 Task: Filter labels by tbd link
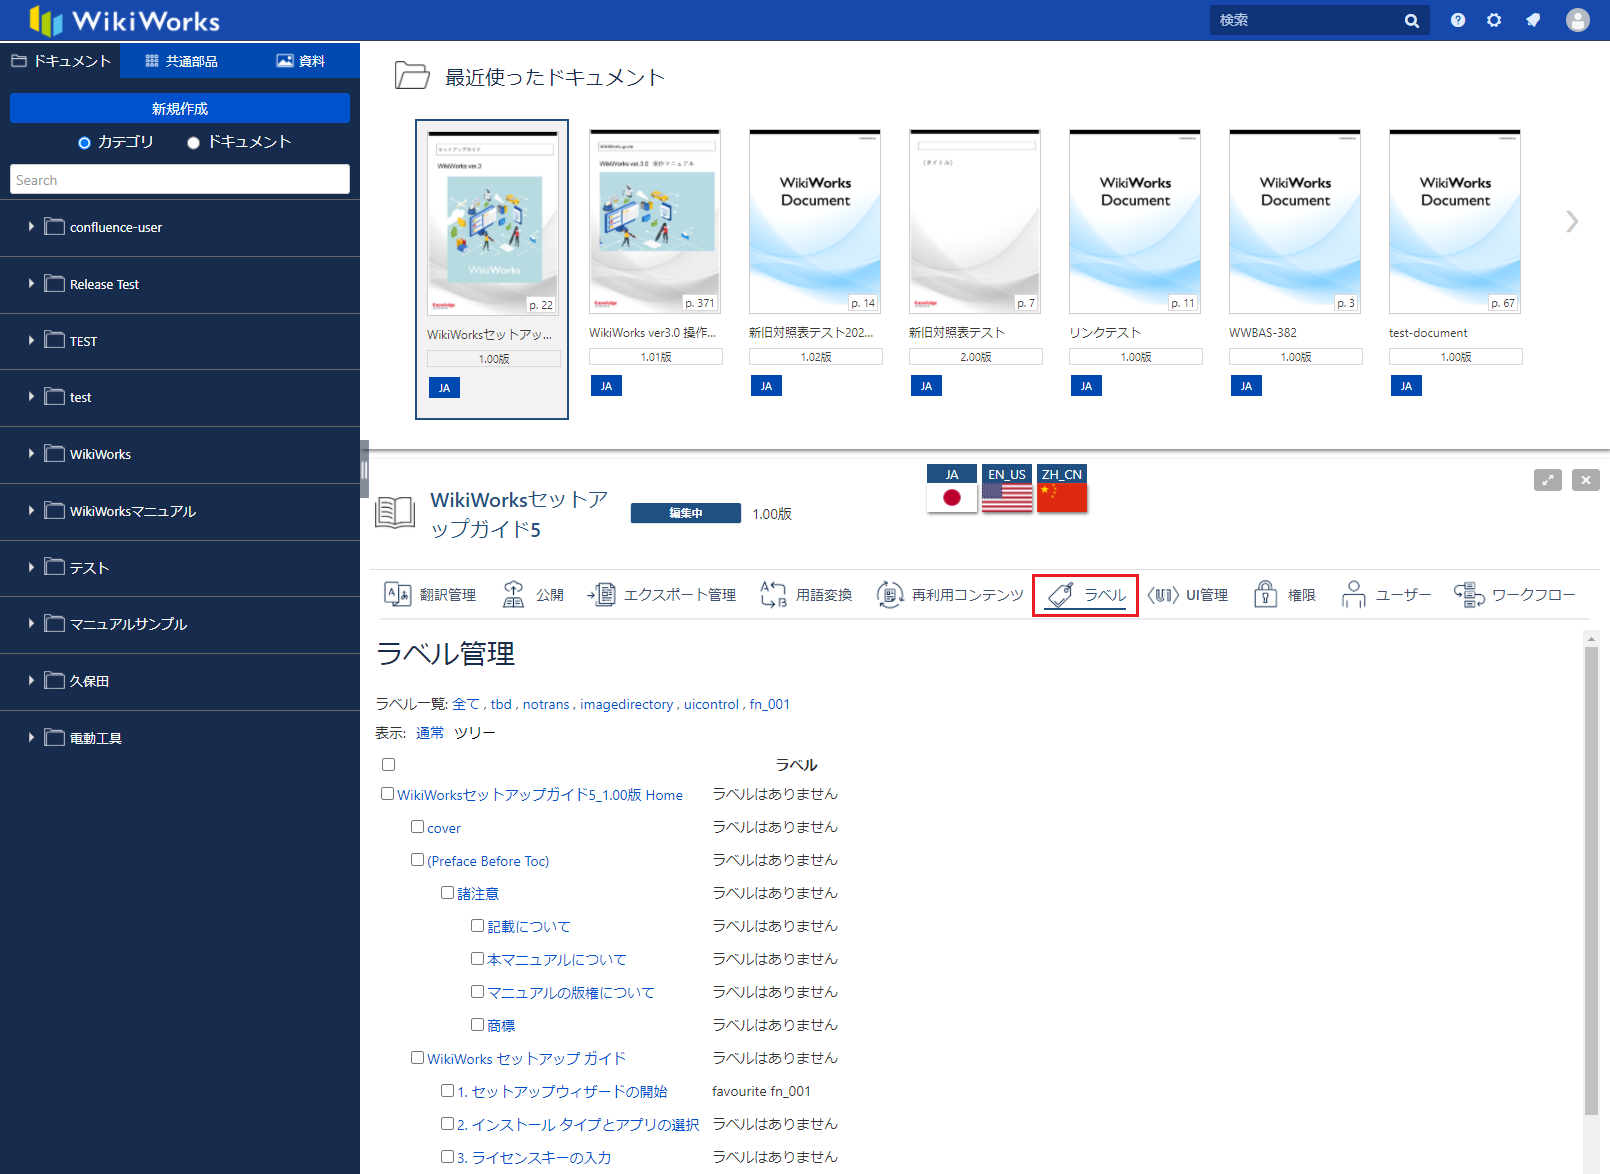click(x=501, y=704)
